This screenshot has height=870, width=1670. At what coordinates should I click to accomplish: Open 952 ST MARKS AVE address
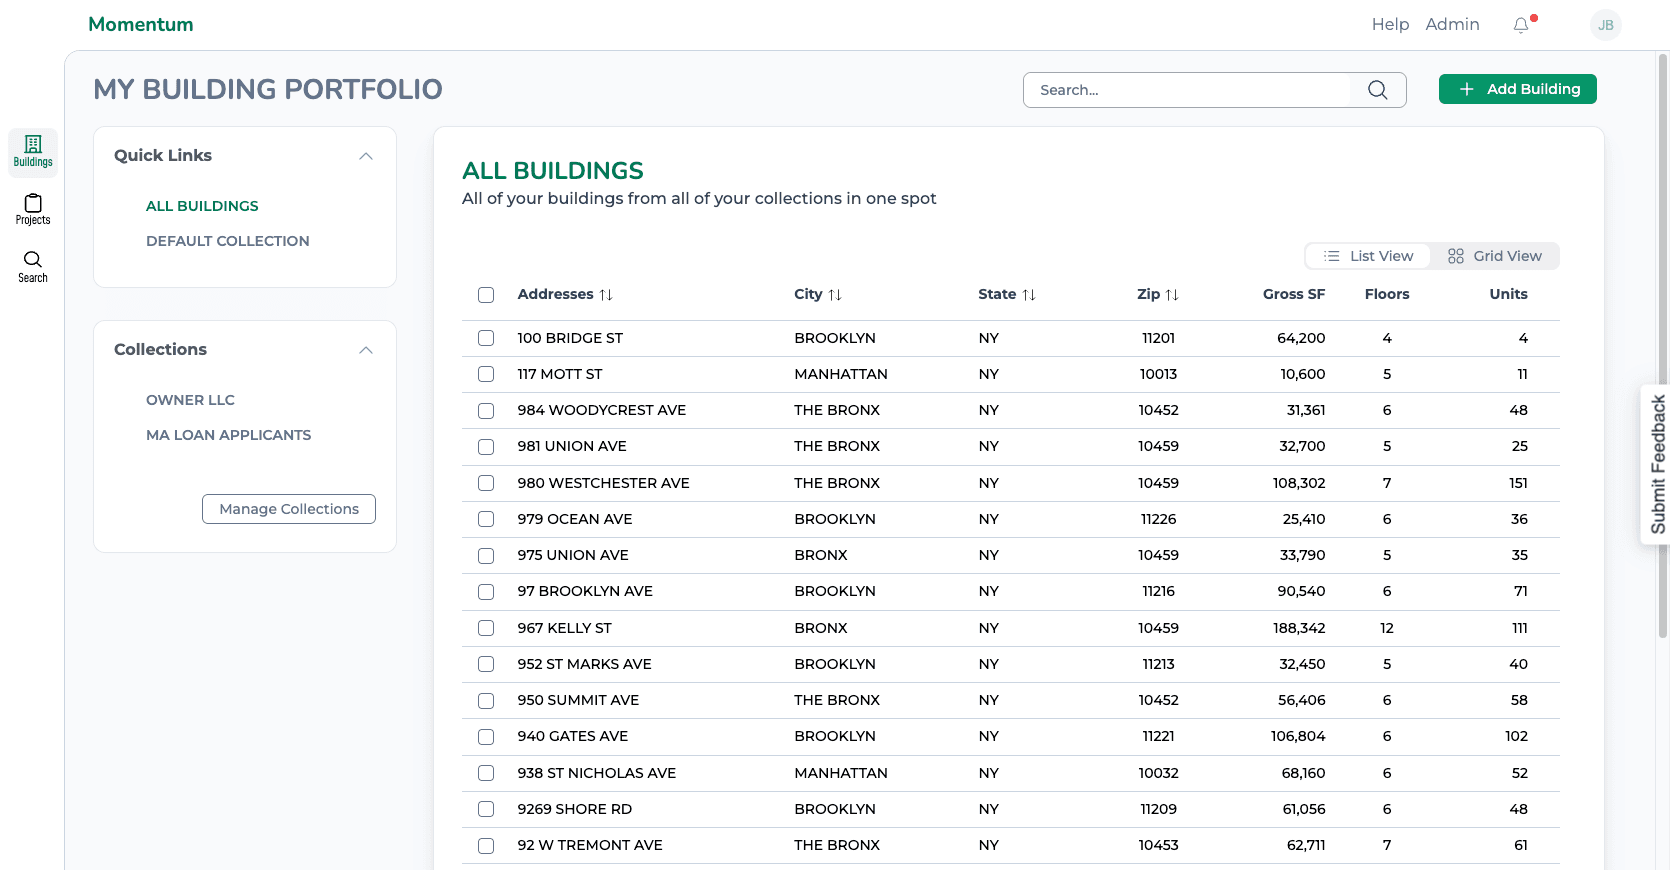(x=584, y=664)
